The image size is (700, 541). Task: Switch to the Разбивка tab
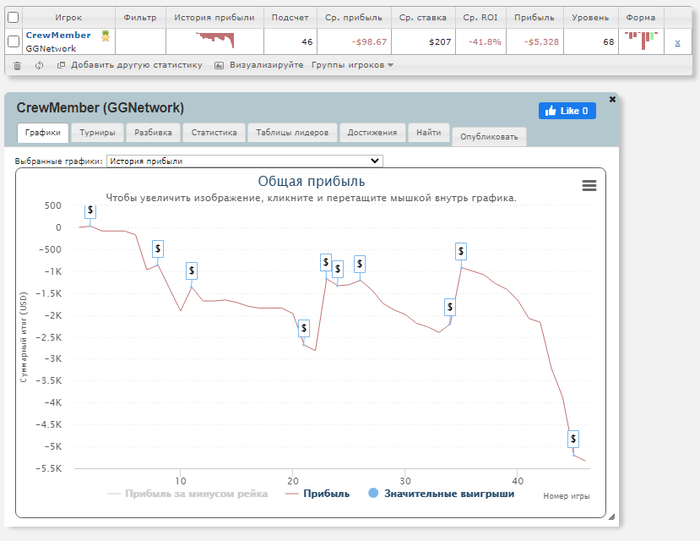153,133
